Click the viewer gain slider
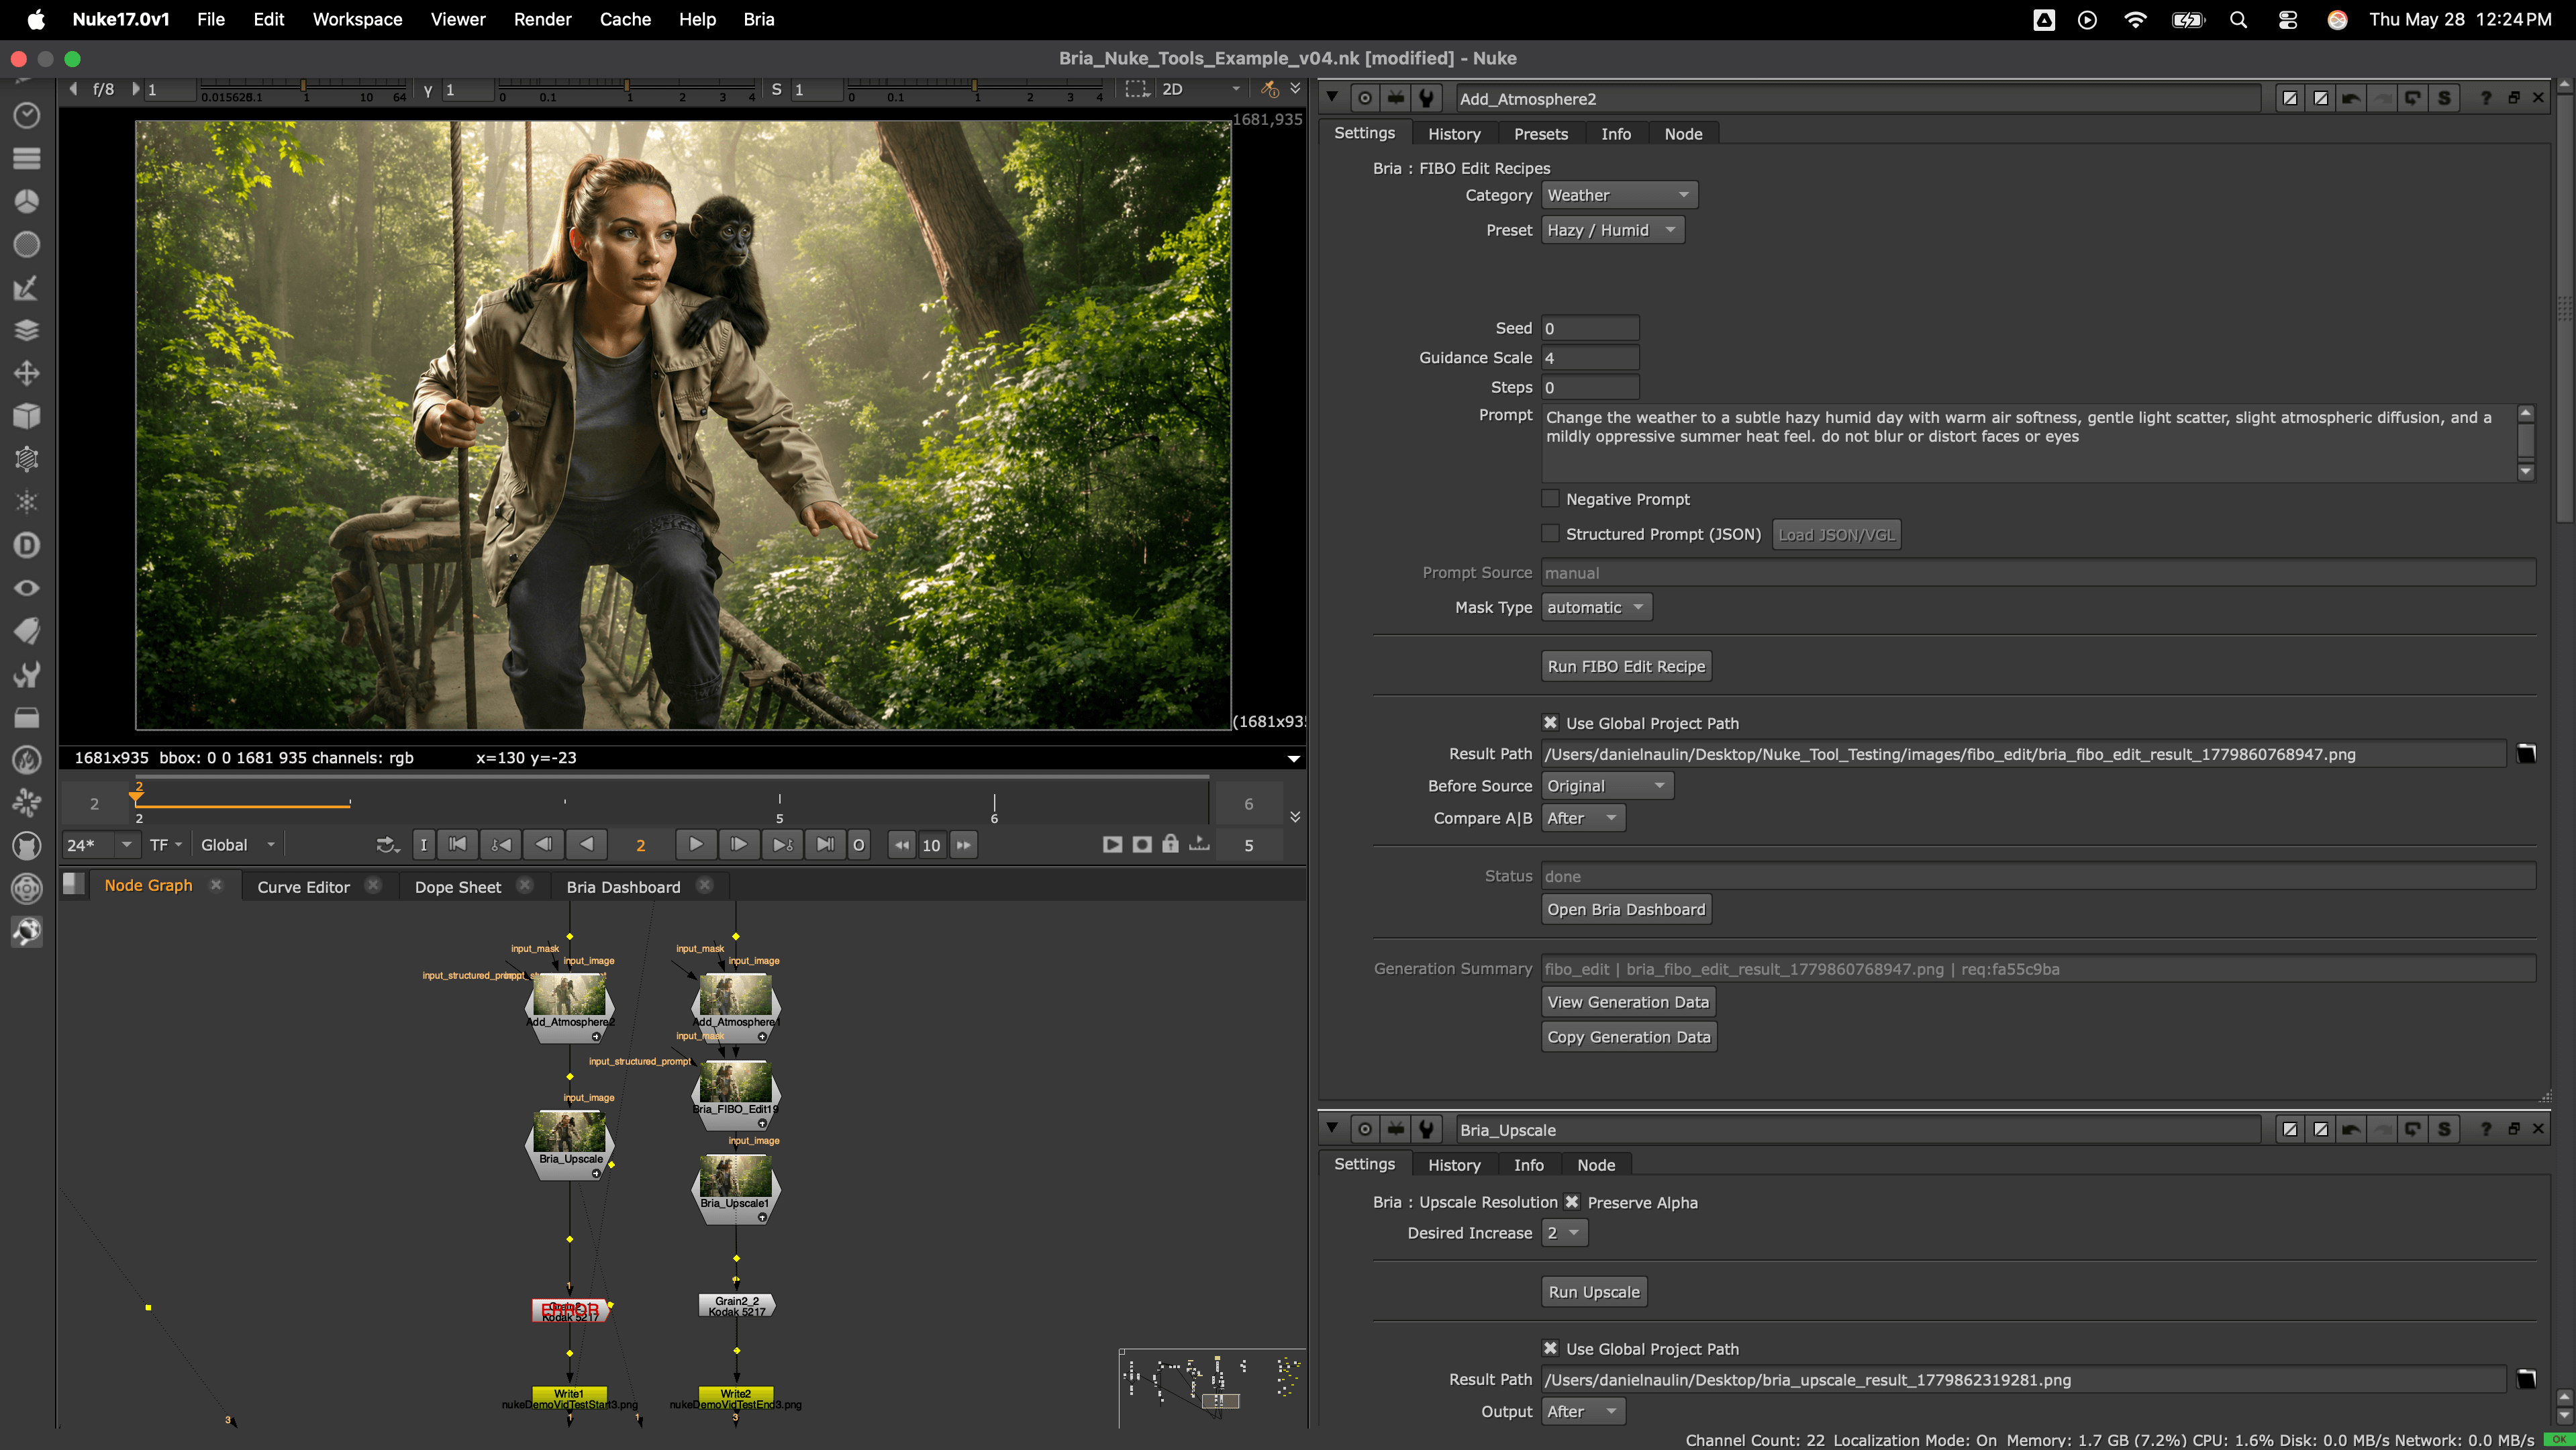The height and width of the screenshot is (1450, 2576). coord(303,89)
